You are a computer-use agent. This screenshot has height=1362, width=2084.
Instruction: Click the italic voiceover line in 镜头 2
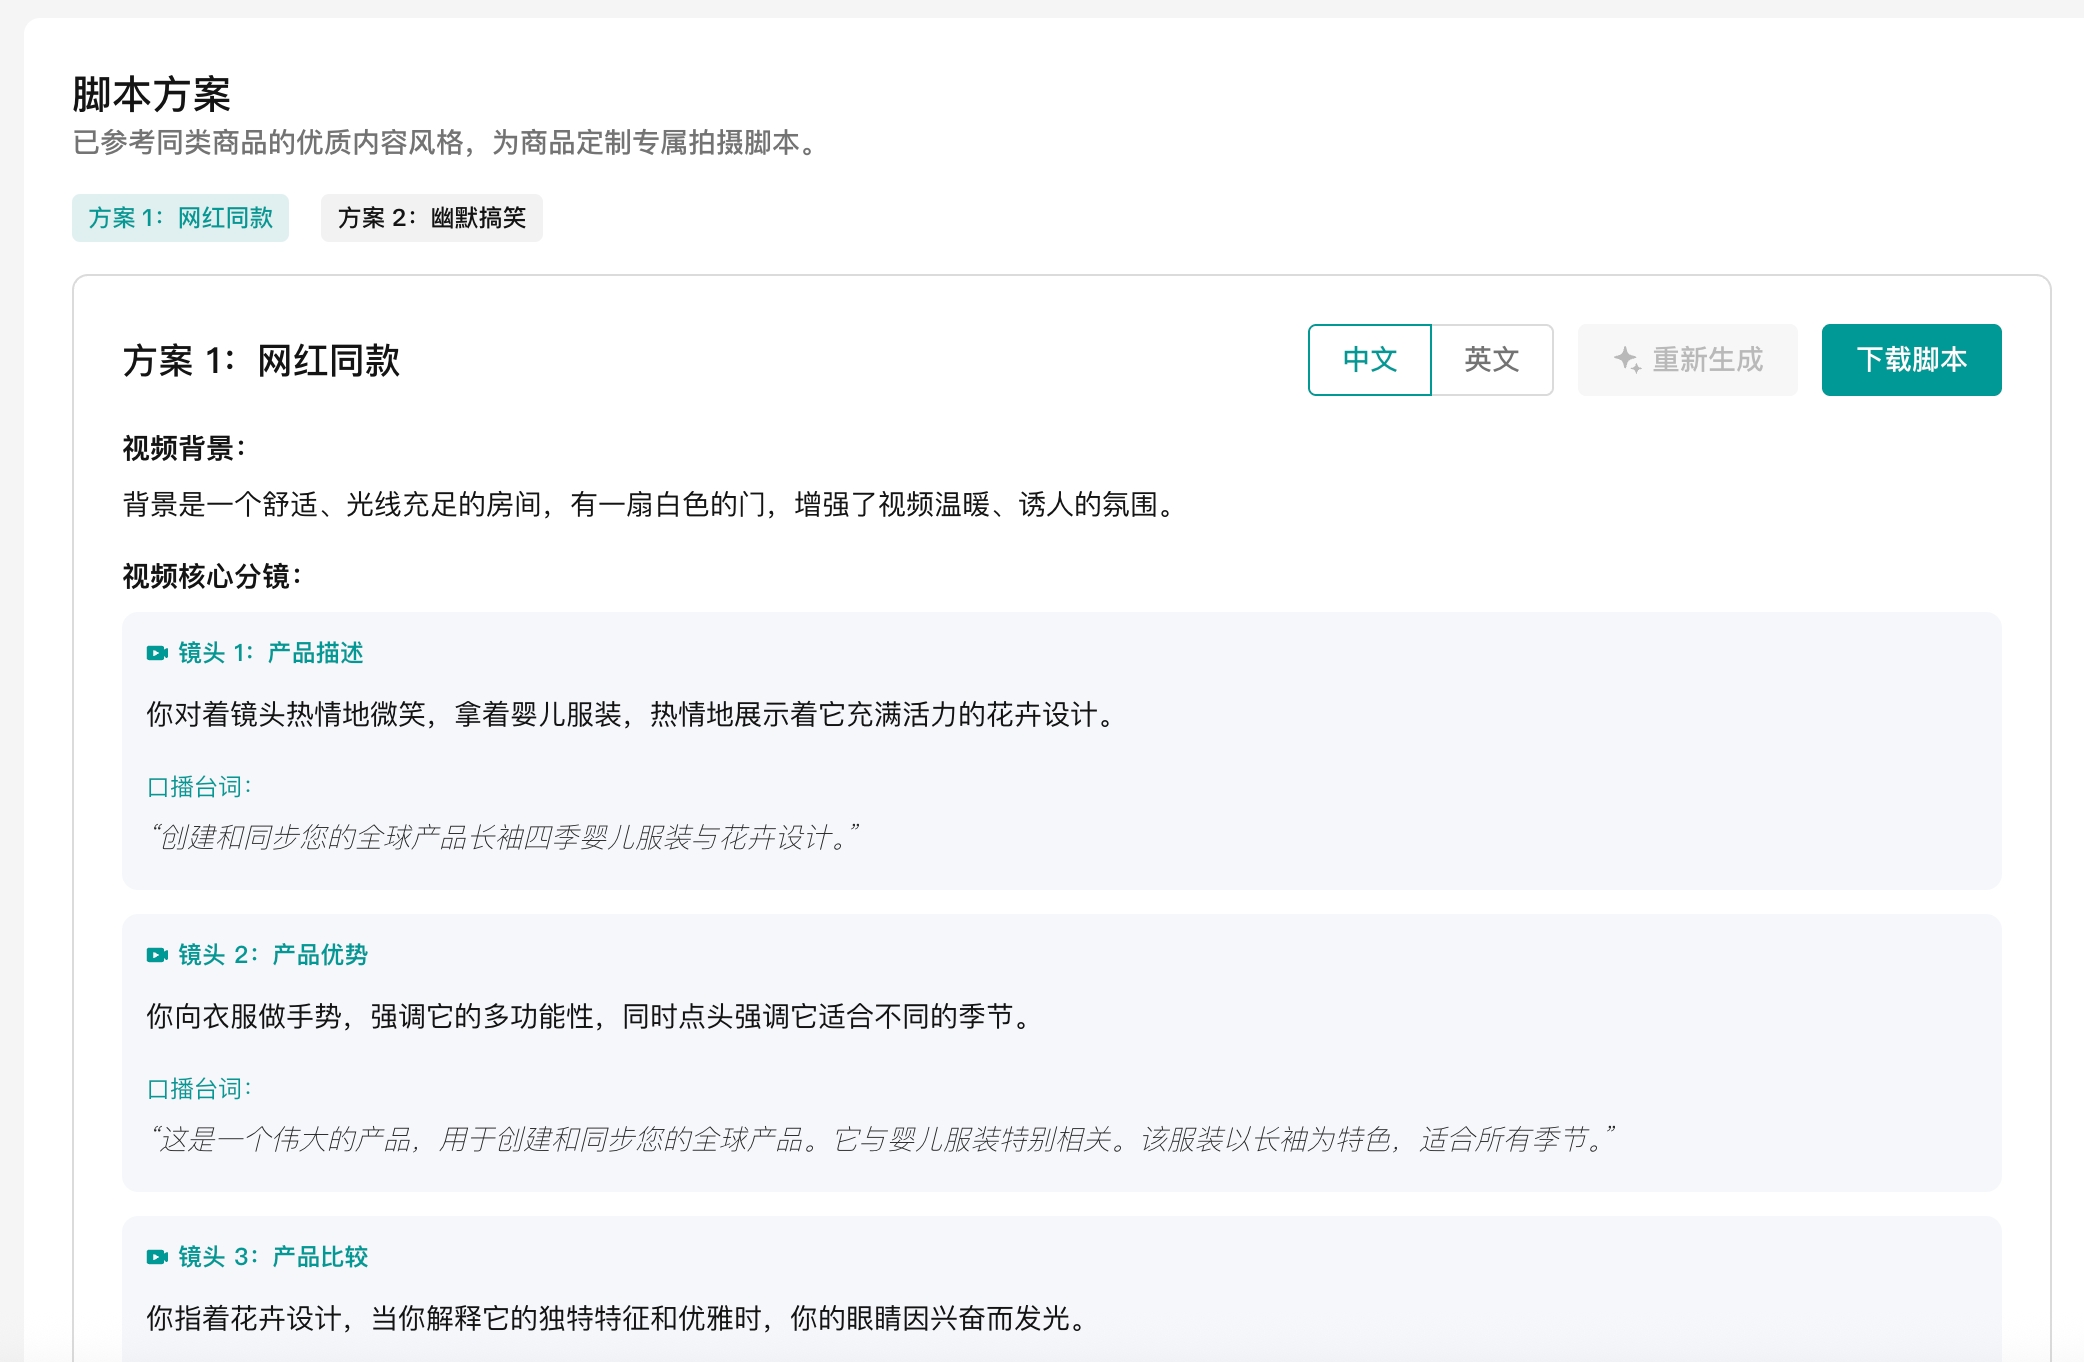(x=880, y=1139)
